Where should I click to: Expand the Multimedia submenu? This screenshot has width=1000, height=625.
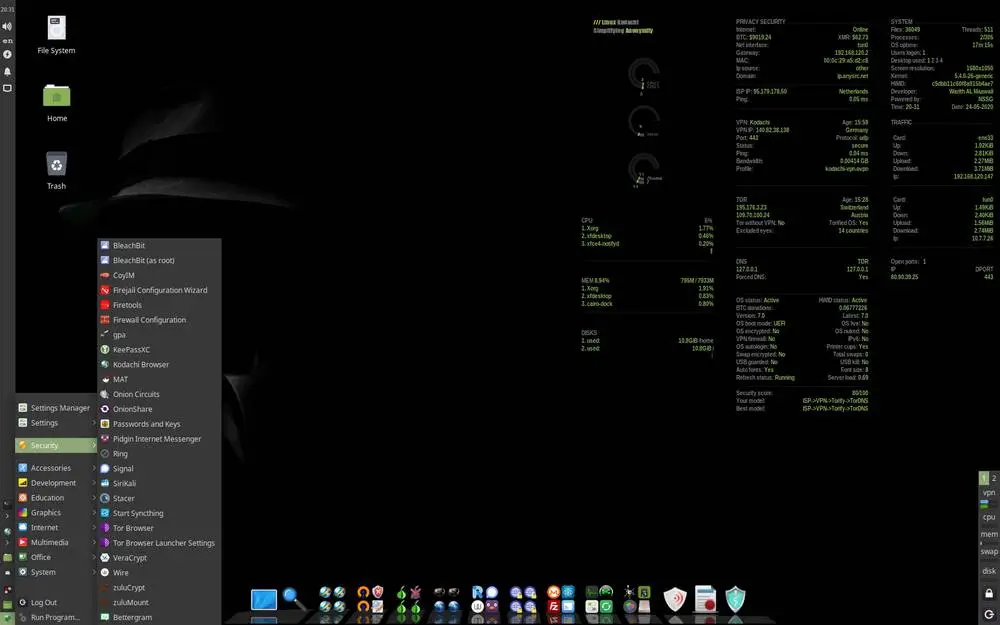pos(56,542)
